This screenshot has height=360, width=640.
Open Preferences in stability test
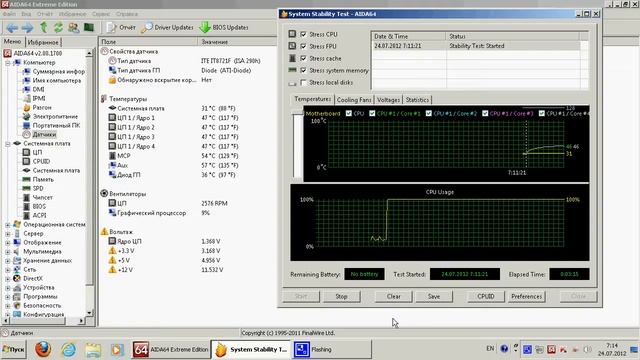click(527, 296)
